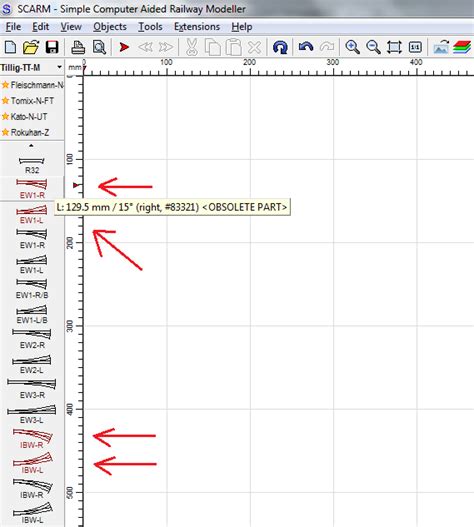Undo the last action with blue arrow
Screen dimensions: 474x527
306,46
